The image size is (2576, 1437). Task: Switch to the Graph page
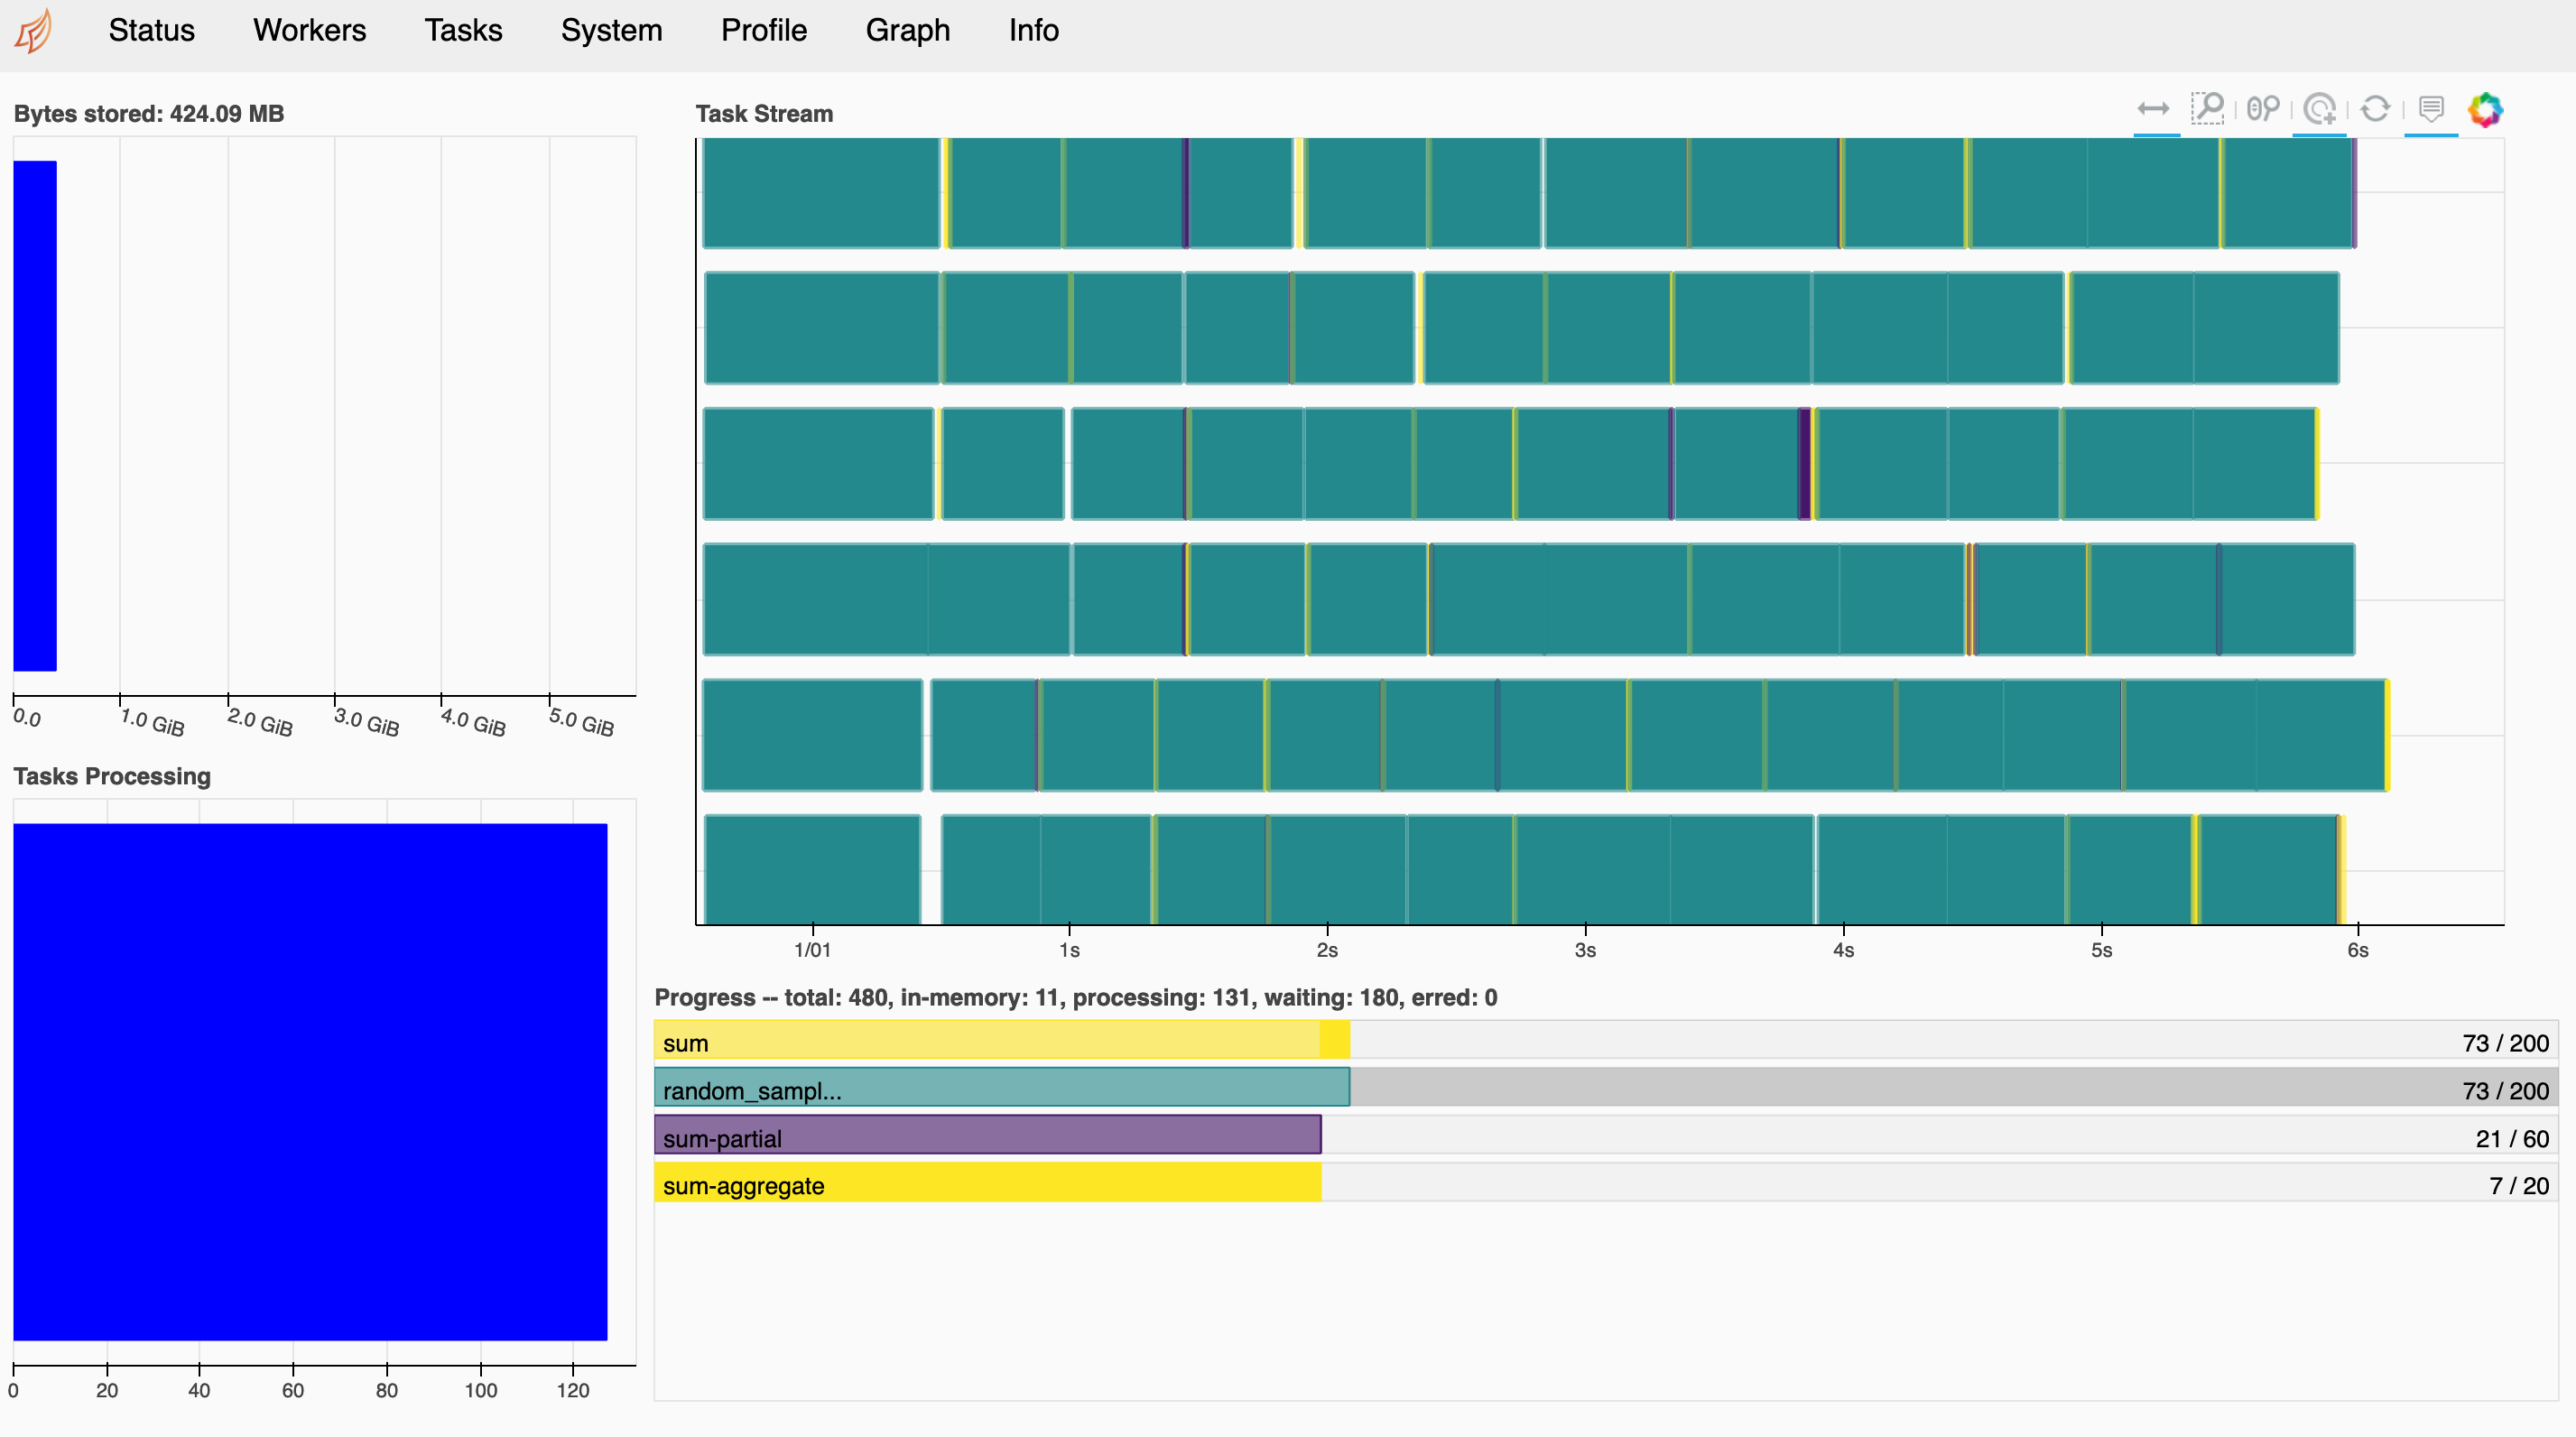[x=907, y=31]
